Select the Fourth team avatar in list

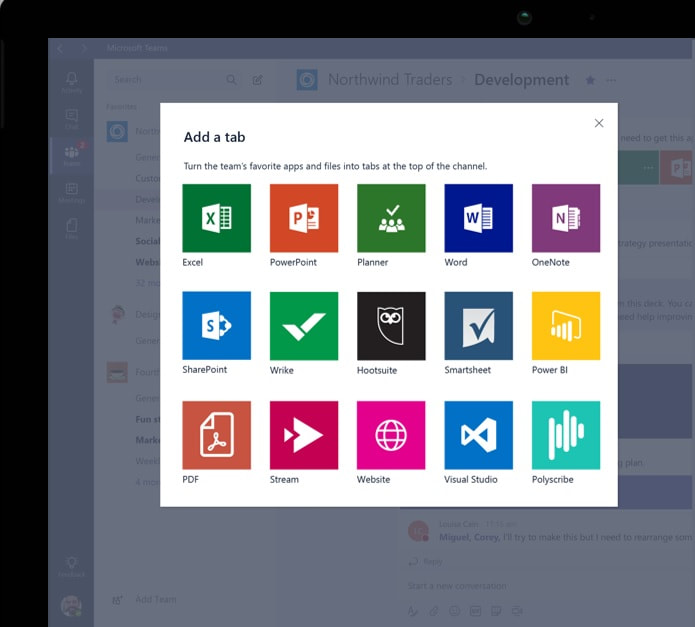click(117, 372)
